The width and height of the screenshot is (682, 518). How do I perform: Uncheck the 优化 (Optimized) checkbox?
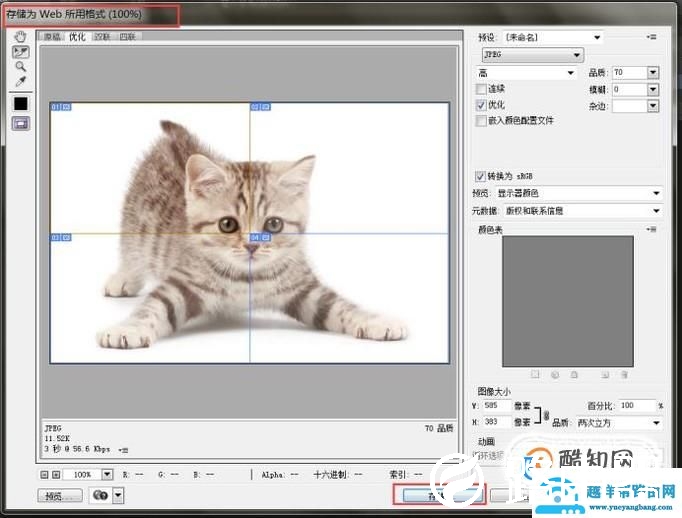[482, 105]
